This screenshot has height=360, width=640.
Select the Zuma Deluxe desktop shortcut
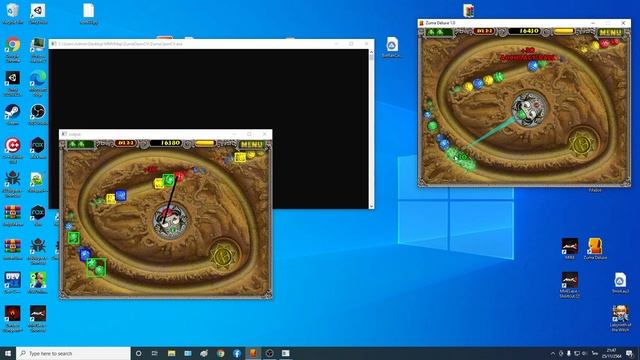(595, 249)
